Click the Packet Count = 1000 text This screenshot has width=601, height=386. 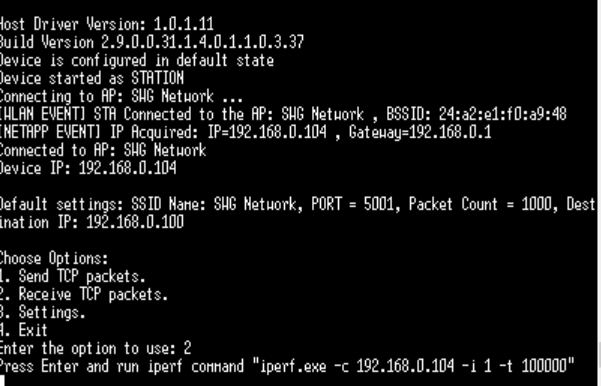click(x=481, y=204)
